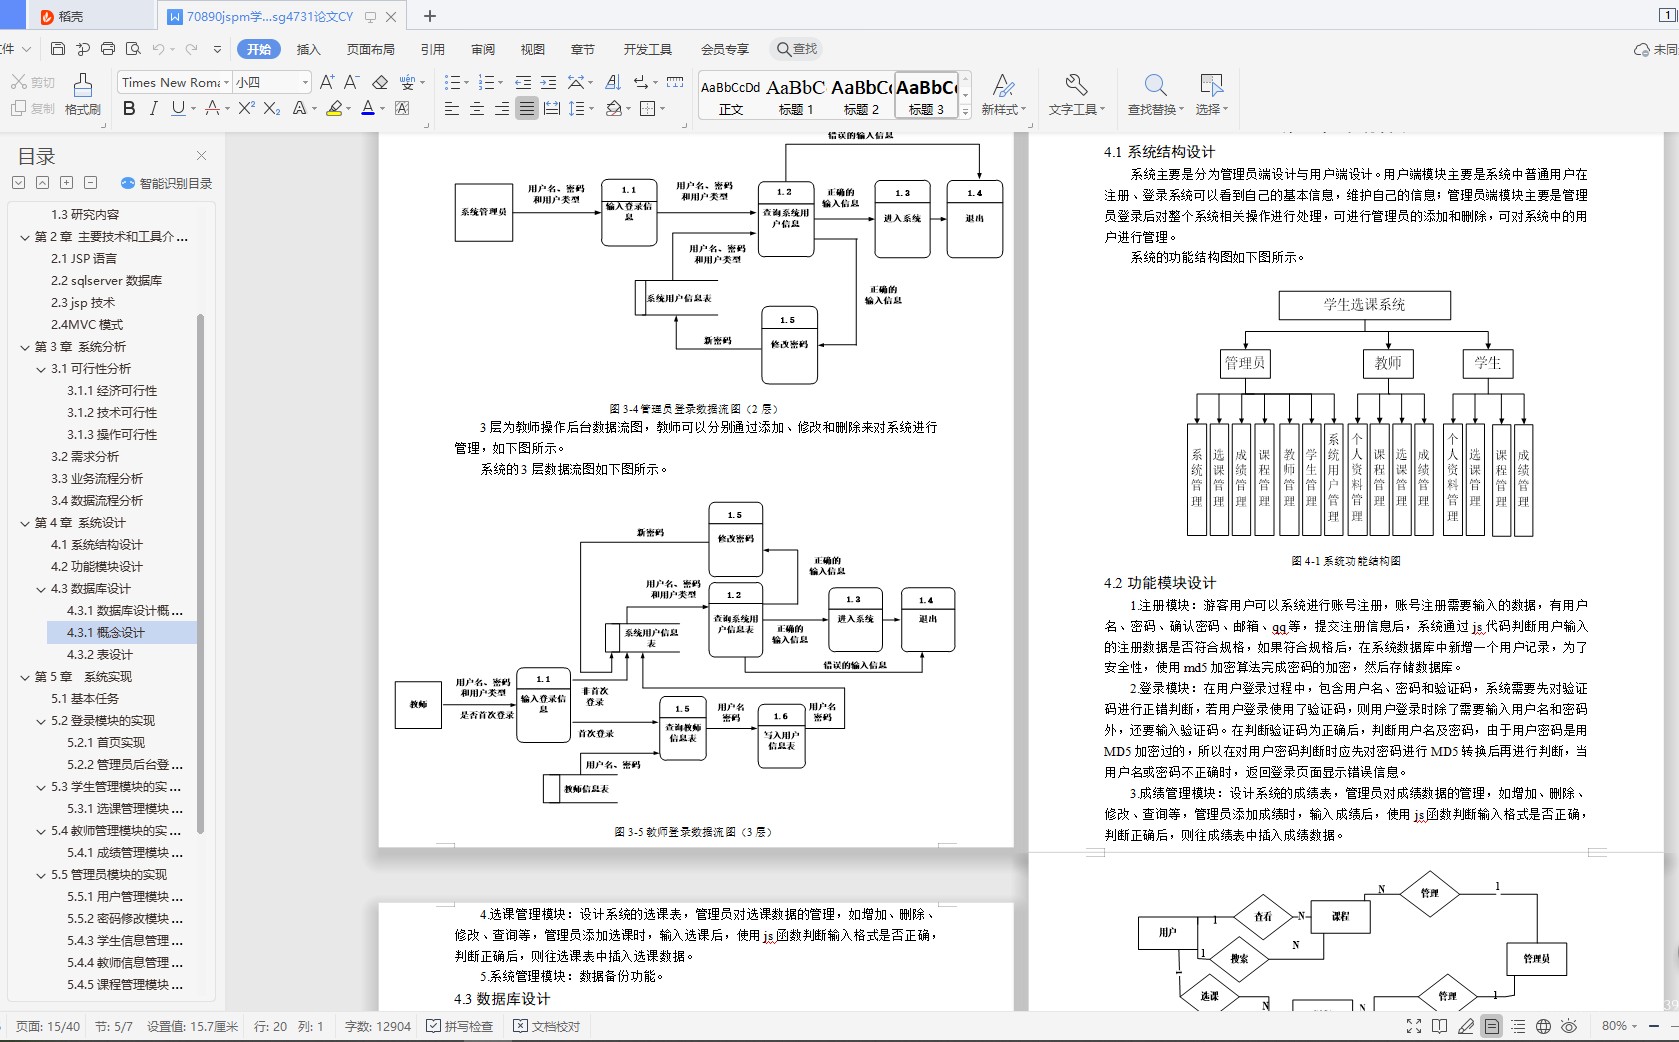The image size is (1679, 1042).
Task: Apply the blue font color
Action: click(x=367, y=108)
